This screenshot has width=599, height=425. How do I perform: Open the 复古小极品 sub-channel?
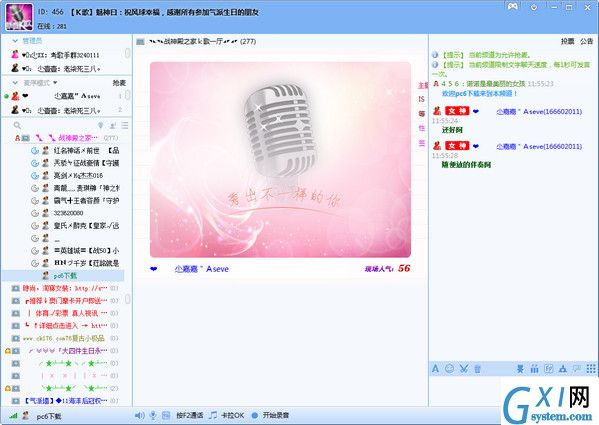click(x=63, y=338)
